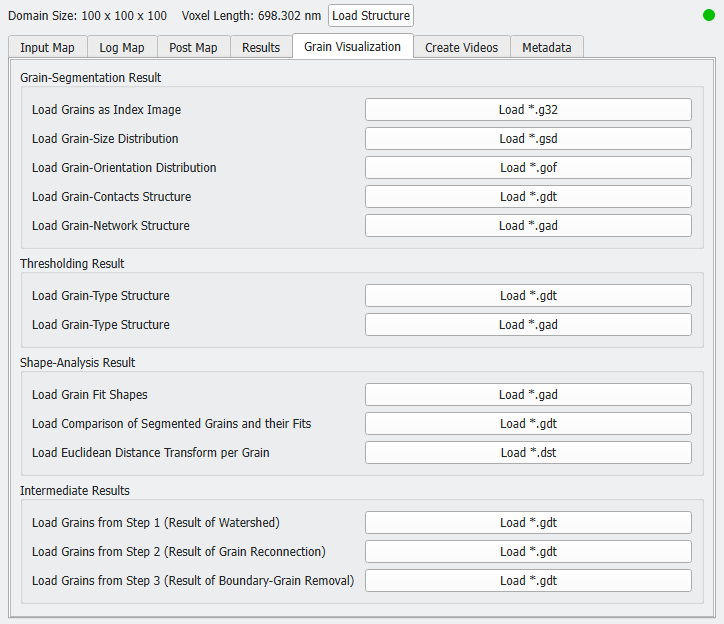
Task: Load Step 3 Boundary-Grain Removal result *.gdt
Action: [x=528, y=581]
